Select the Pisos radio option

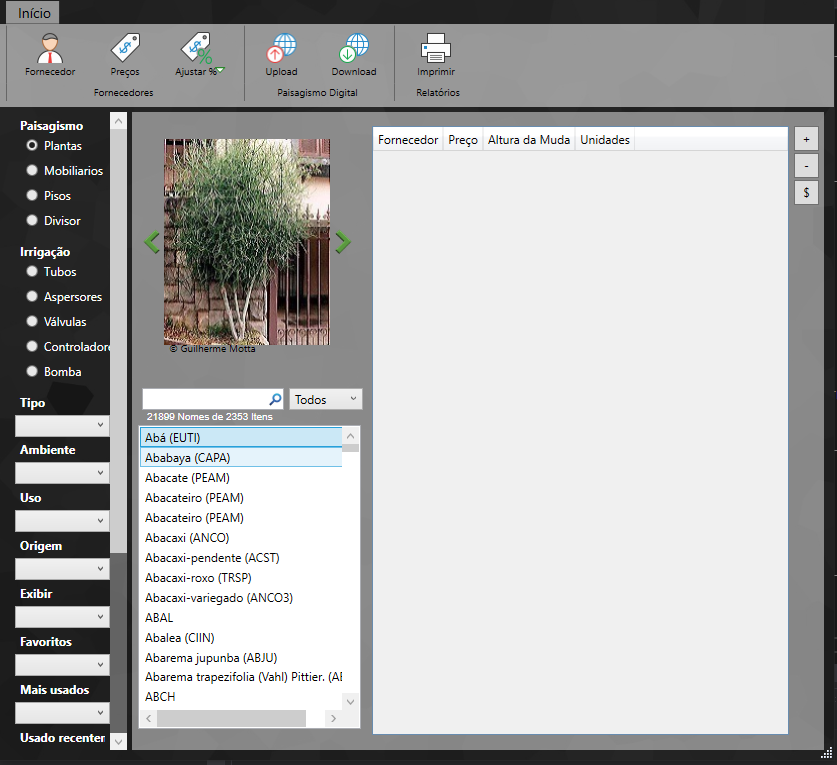[x=32, y=196]
